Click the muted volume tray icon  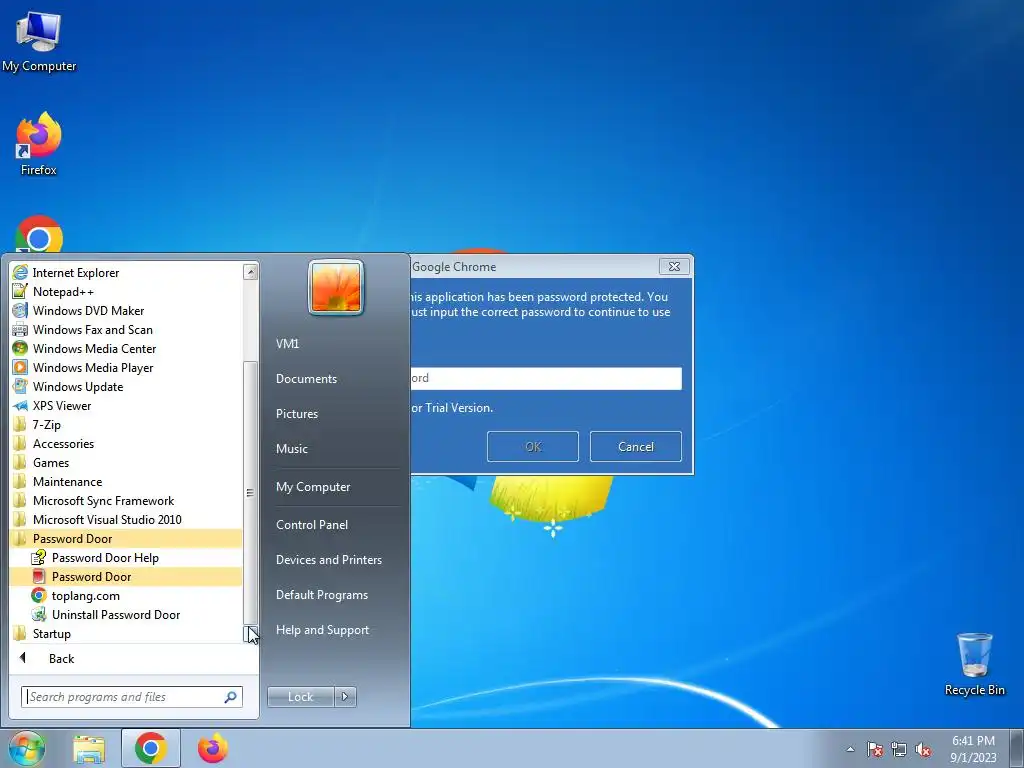[923, 750]
